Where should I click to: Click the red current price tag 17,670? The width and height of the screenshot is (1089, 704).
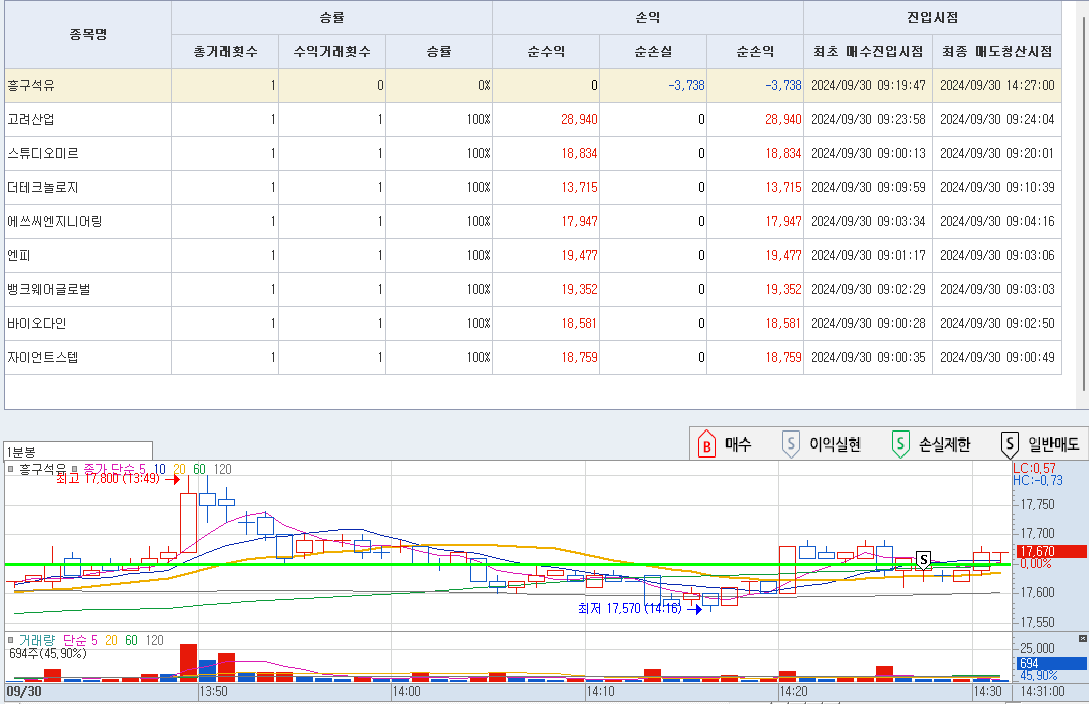click(x=1051, y=551)
